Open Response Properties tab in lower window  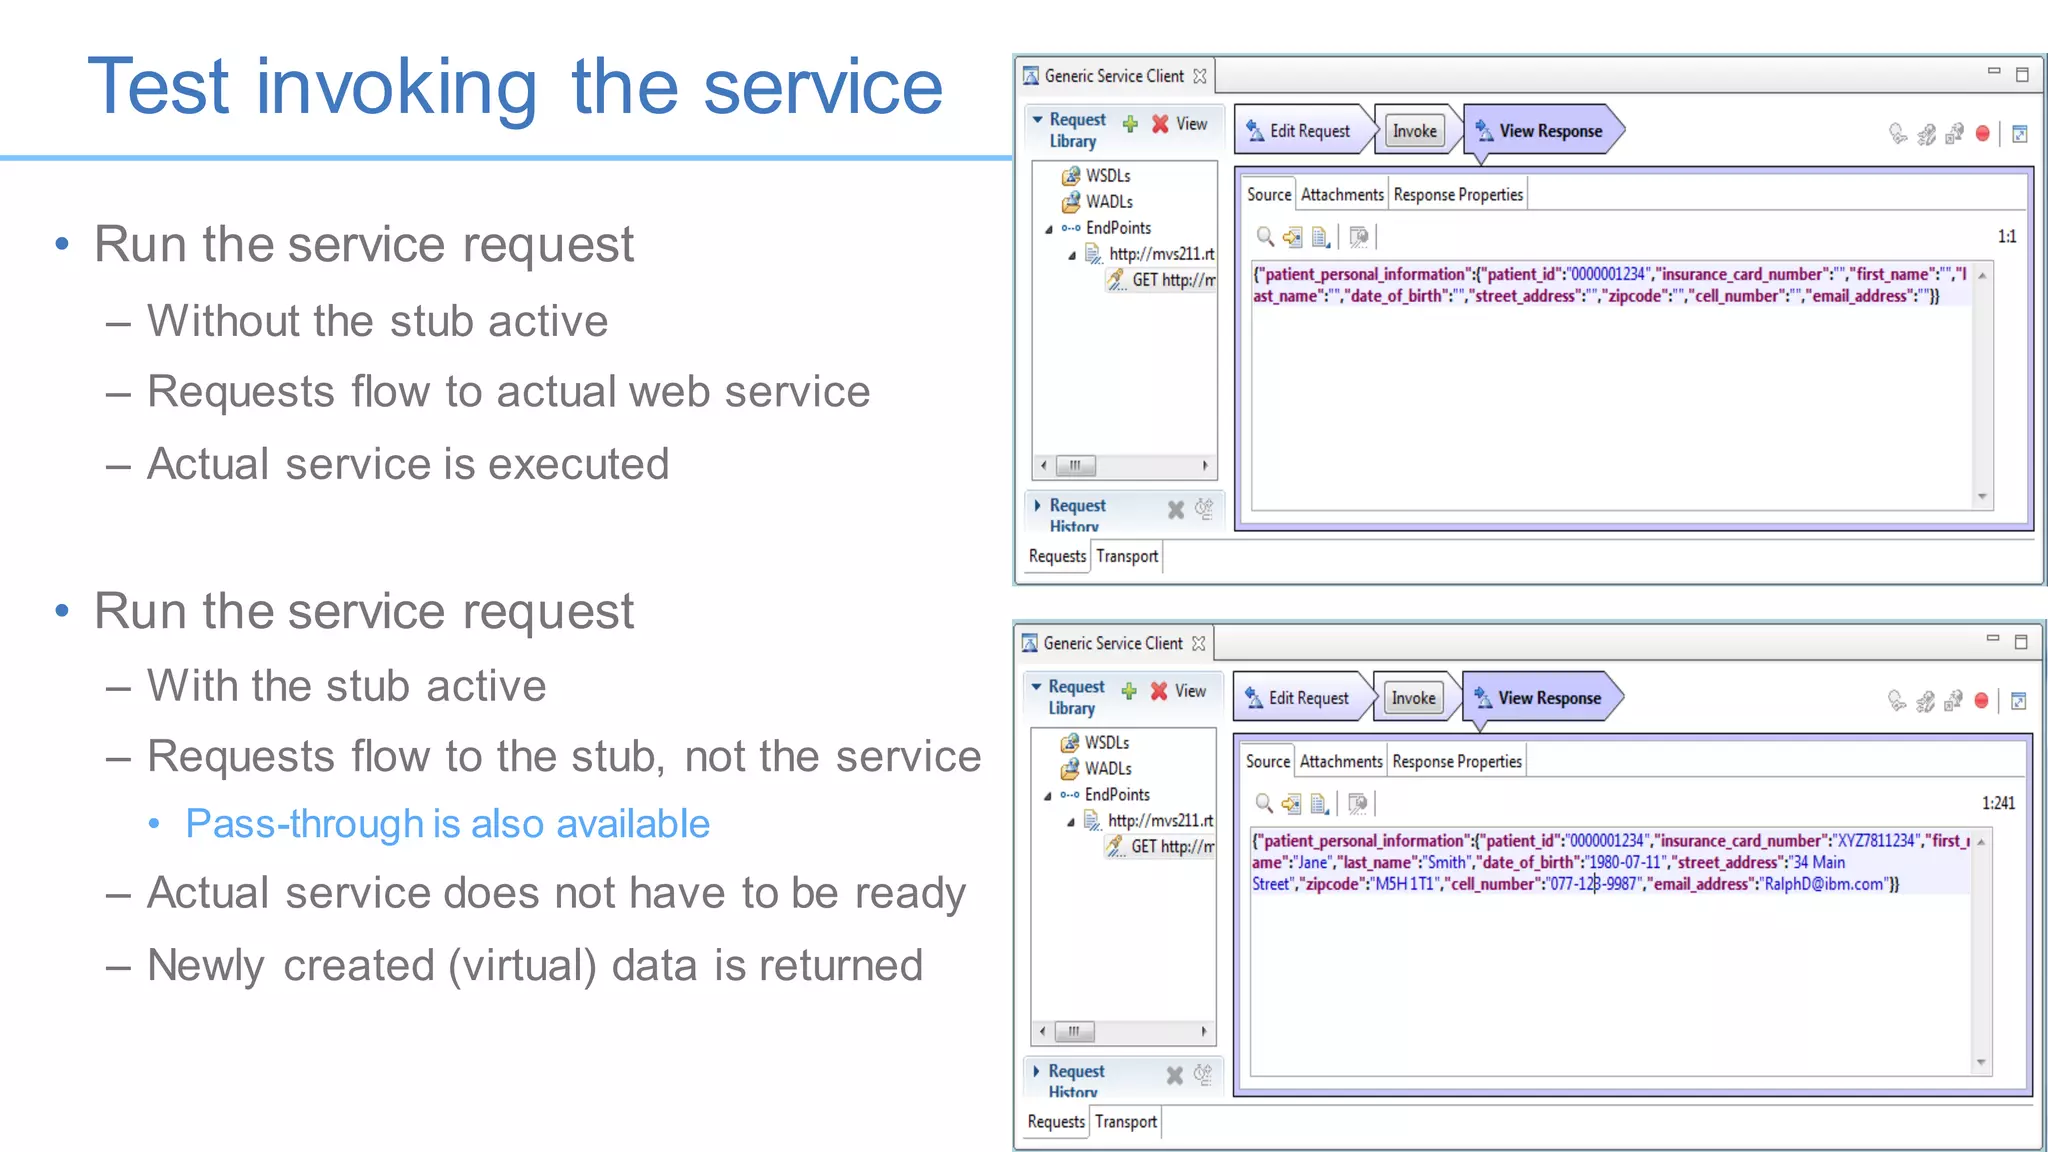pos(1457,762)
